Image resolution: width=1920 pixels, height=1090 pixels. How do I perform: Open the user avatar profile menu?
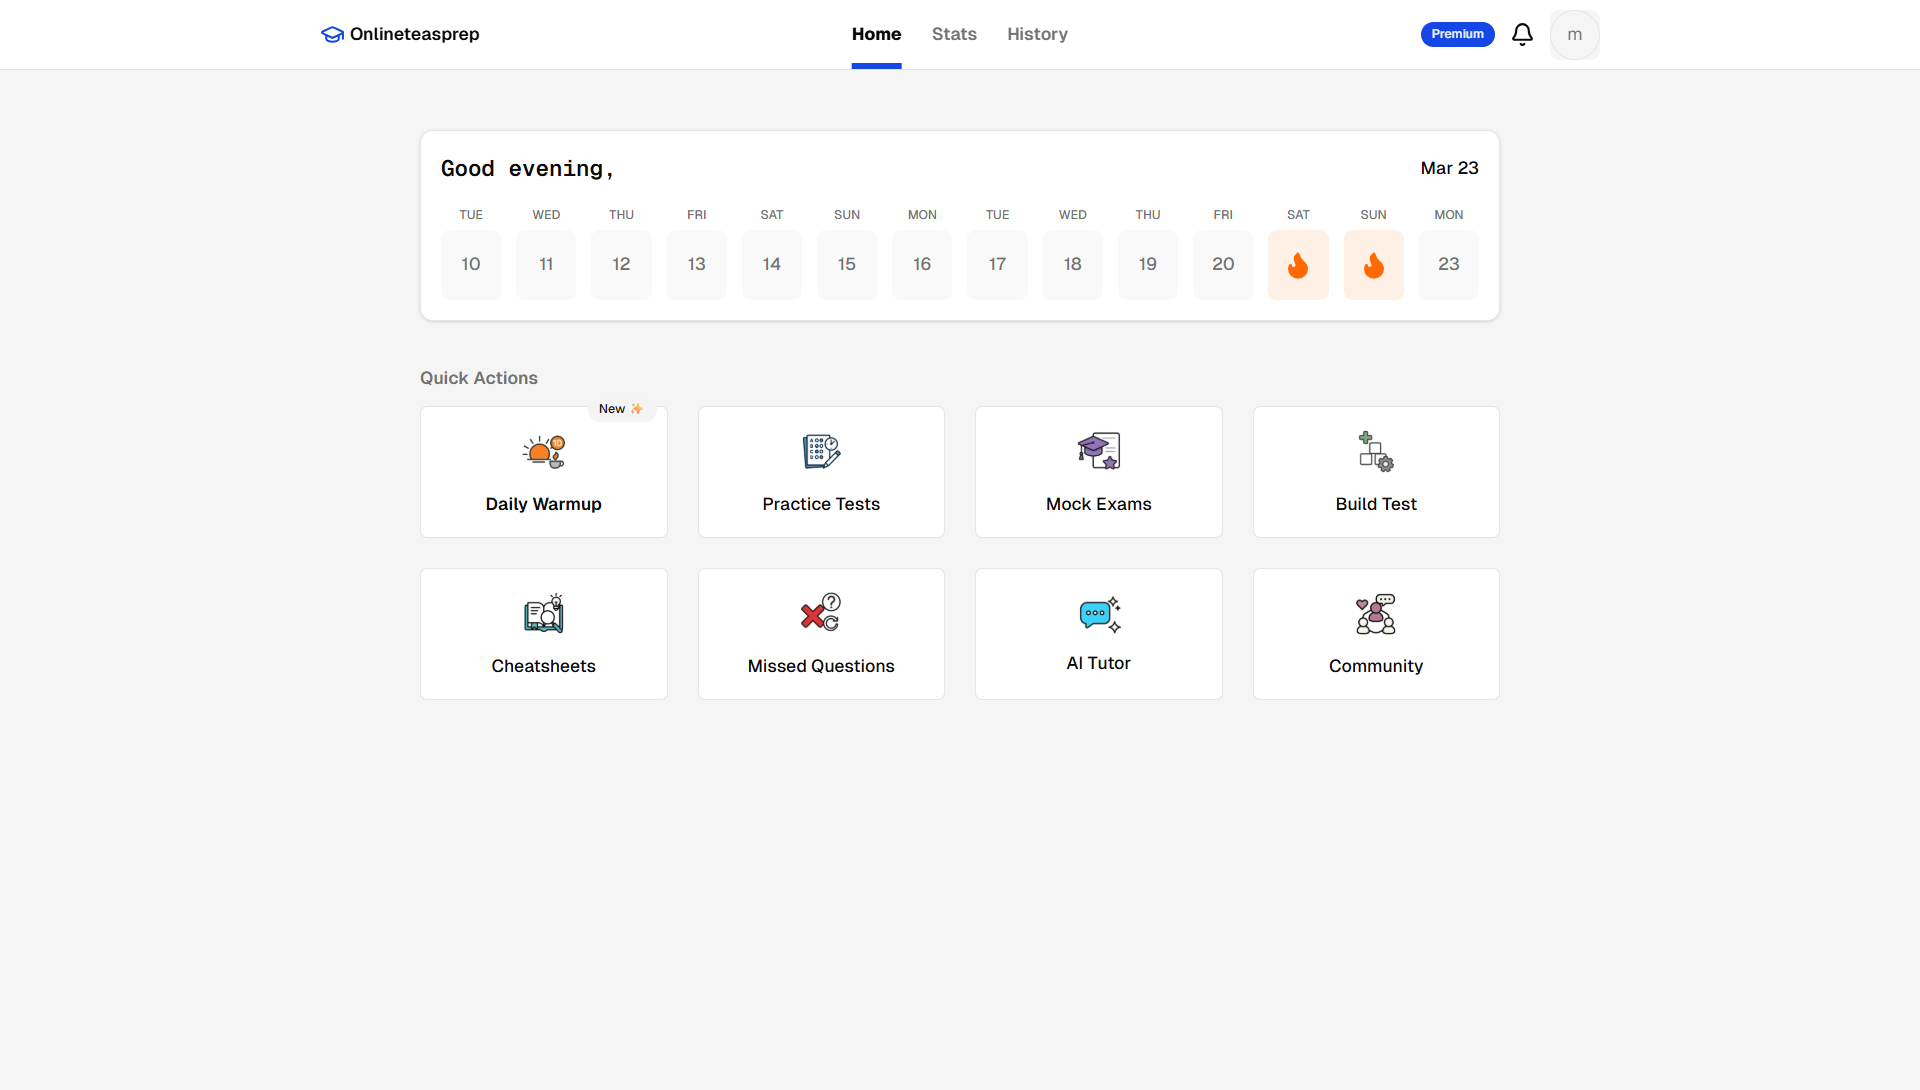1574,35
